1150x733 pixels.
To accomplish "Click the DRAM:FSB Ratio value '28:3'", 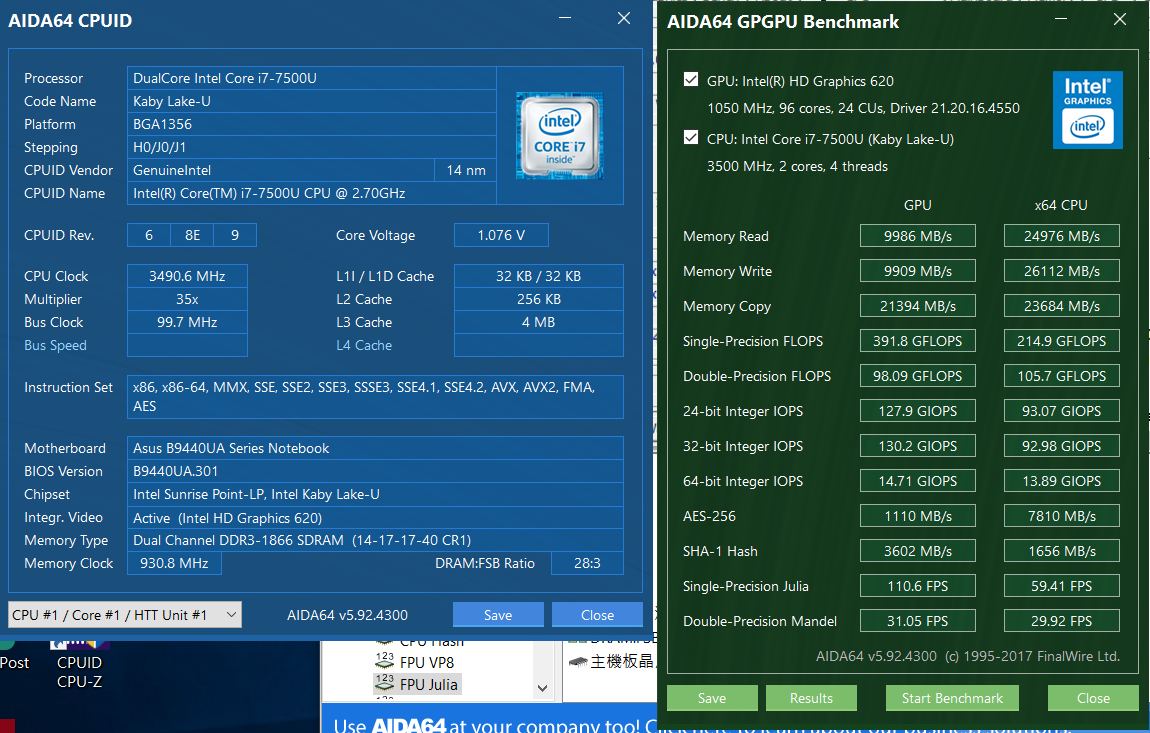I will 587,563.
